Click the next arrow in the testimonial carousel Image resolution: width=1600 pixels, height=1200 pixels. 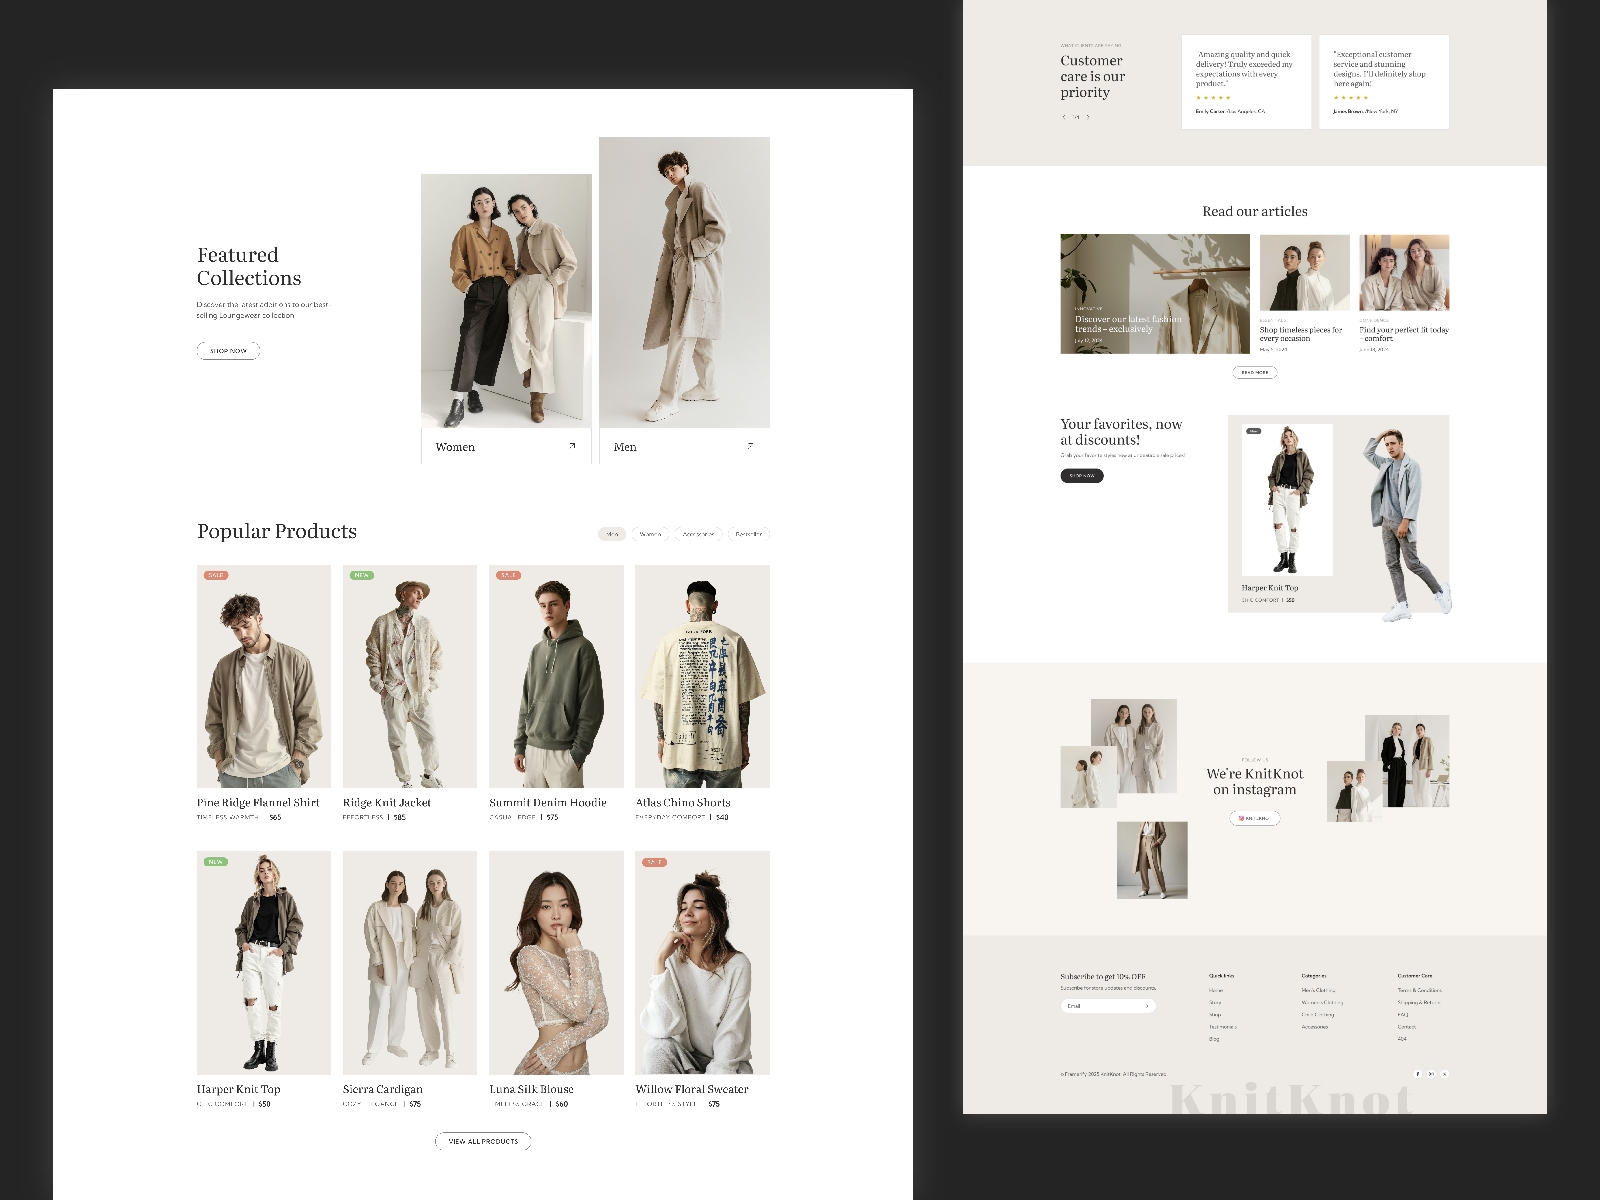(1090, 117)
